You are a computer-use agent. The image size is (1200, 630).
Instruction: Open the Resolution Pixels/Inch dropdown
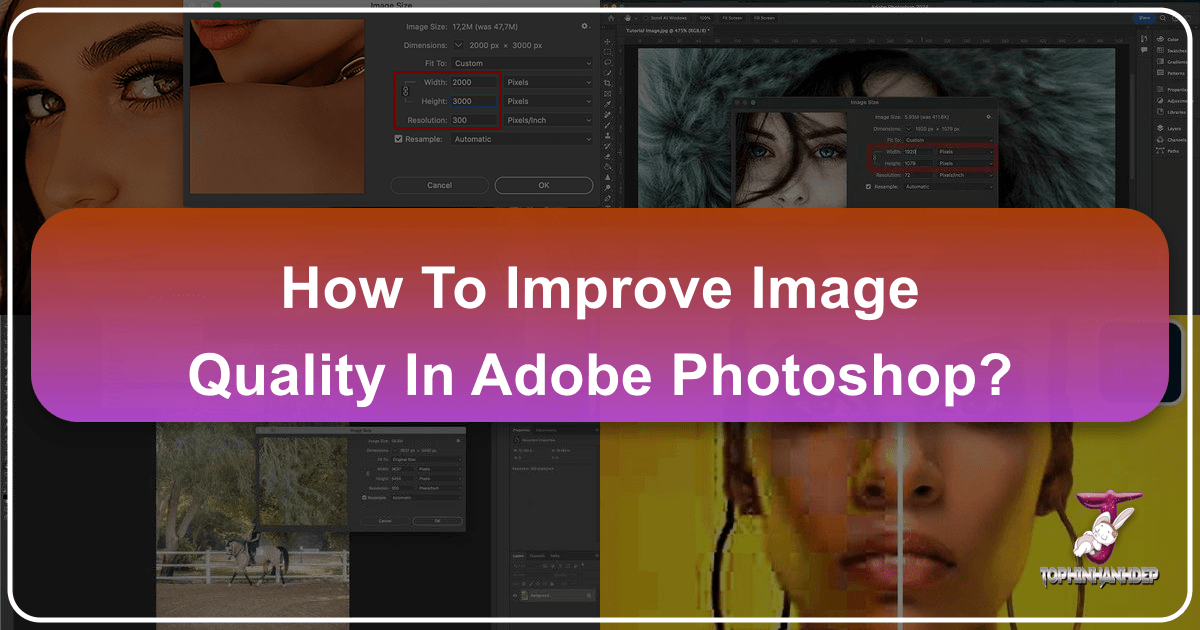[548, 120]
